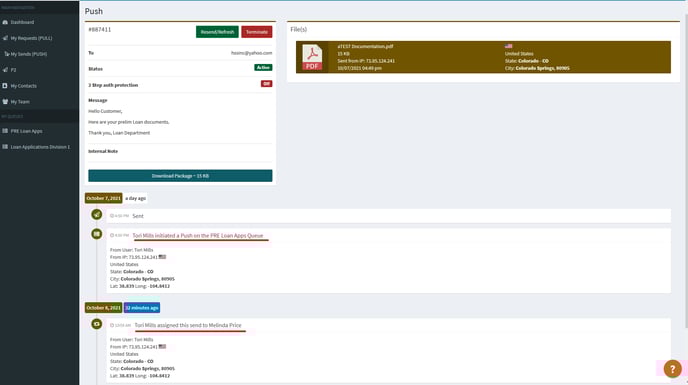Select Loan Applications Division 1 queue

pyautogui.click(x=40, y=147)
